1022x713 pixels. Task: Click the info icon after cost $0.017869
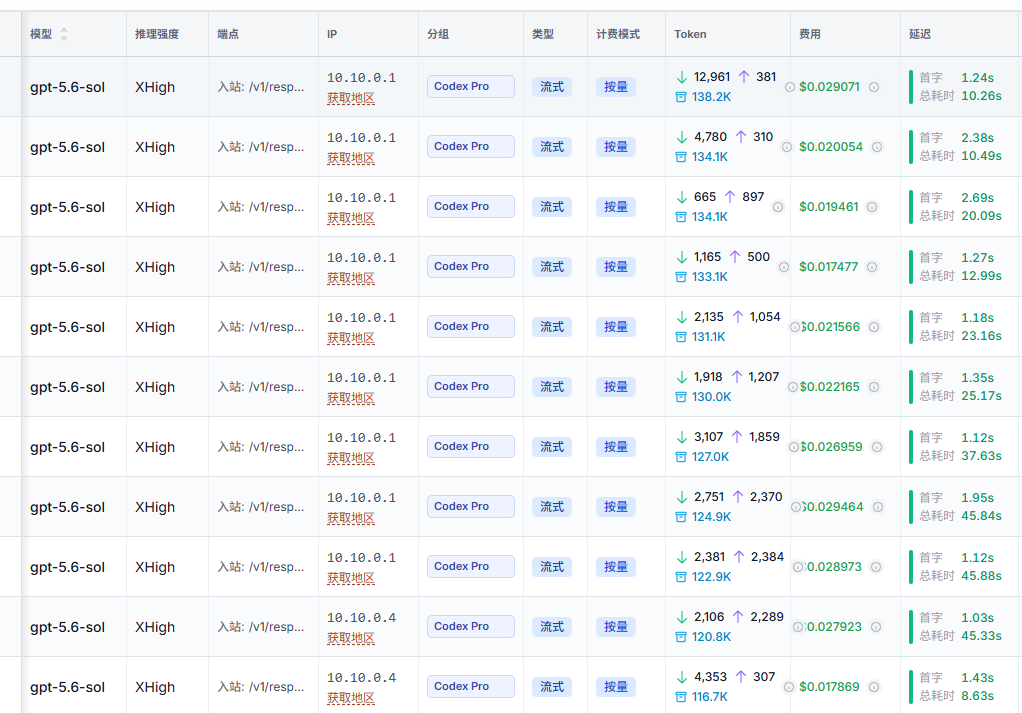pyautogui.click(x=874, y=686)
